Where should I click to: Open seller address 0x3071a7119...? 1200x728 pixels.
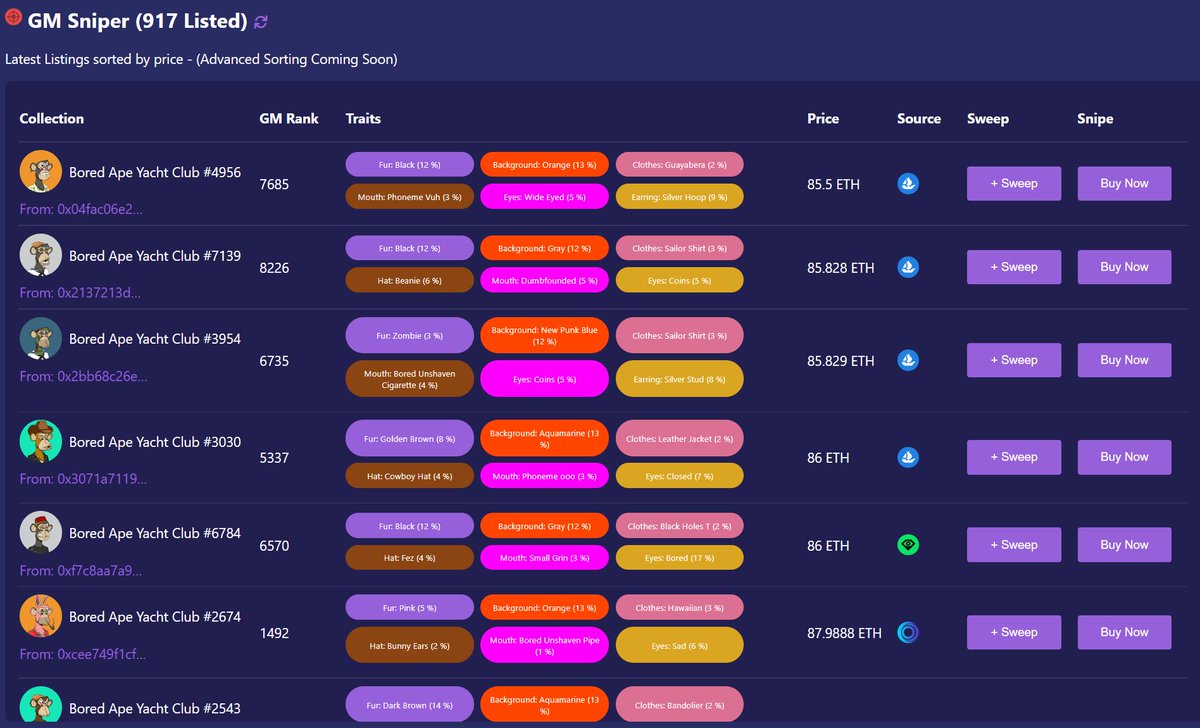pos(83,479)
